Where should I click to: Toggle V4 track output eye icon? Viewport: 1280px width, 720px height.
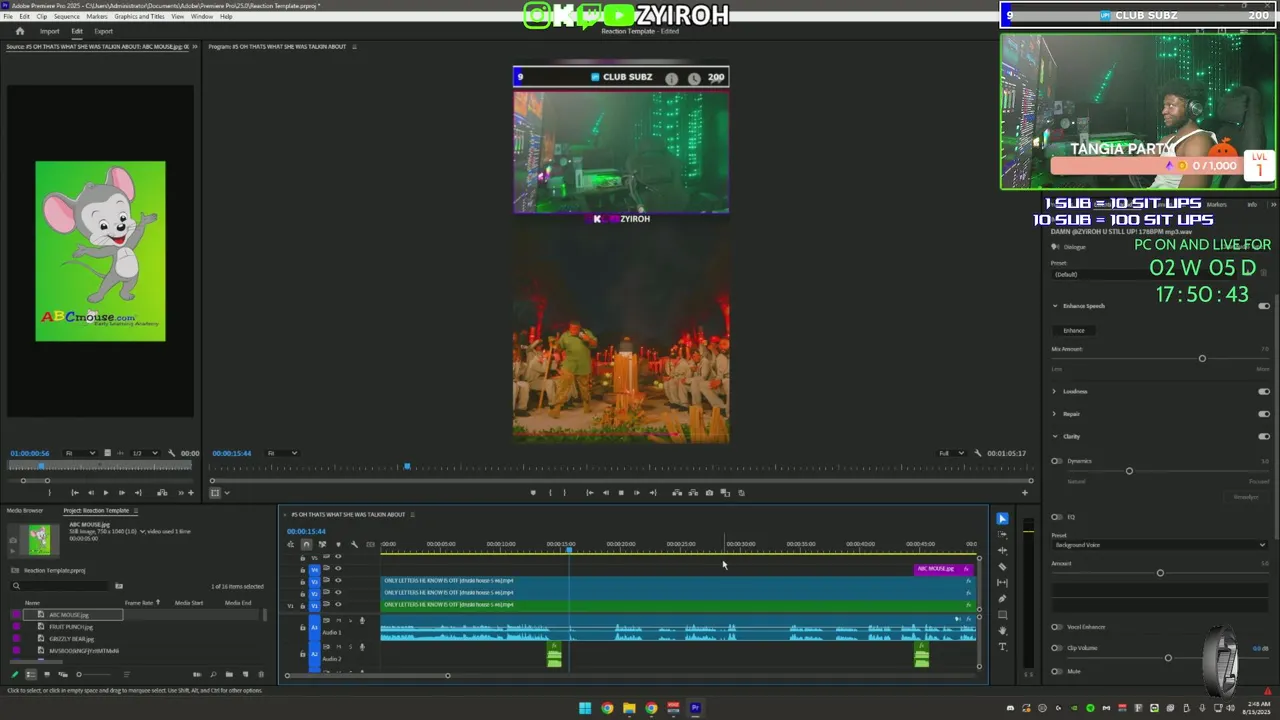coord(338,568)
